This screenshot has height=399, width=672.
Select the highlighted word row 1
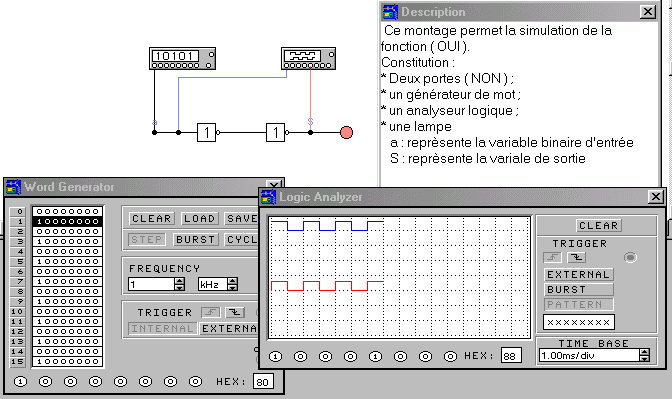(x=68, y=222)
